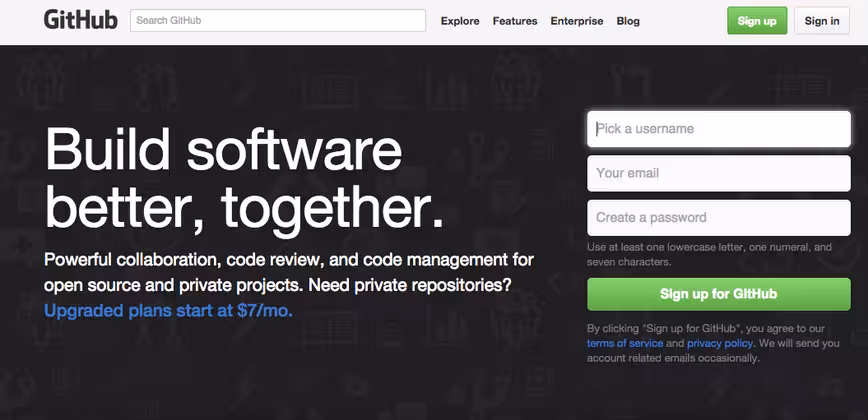Open the privacy policy link
Image resolution: width=868 pixels, height=420 pixels.
tap(720, 343)
